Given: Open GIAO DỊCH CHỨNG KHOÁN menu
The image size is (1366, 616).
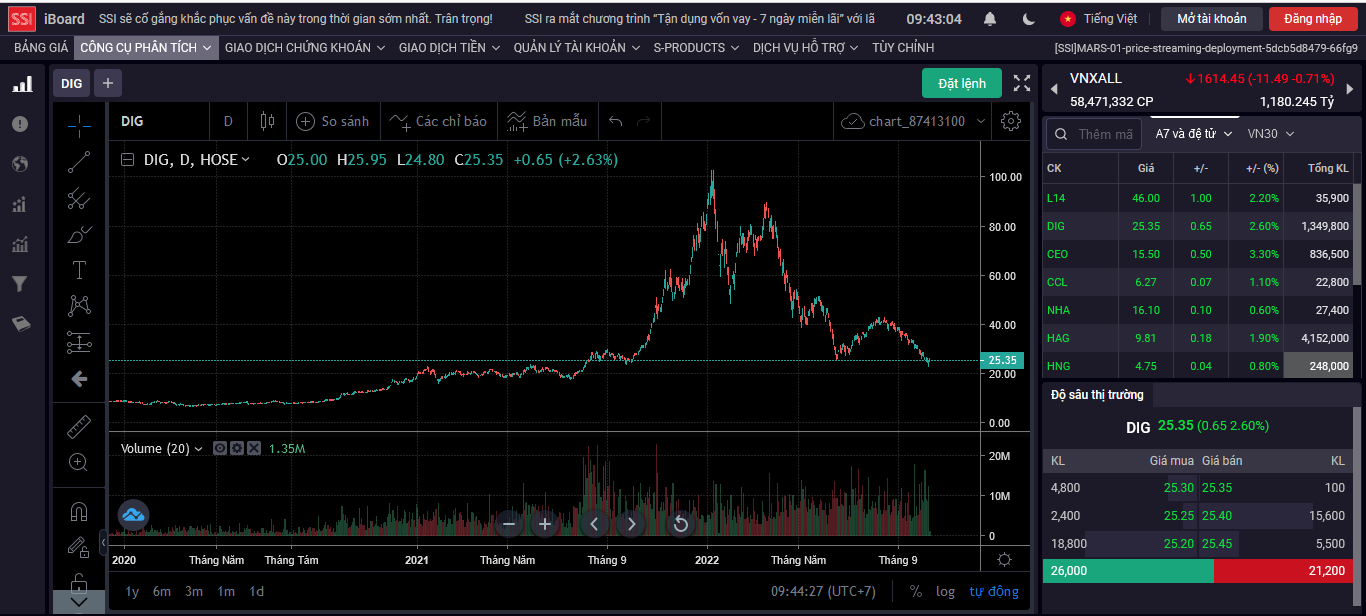Looking at the screenshot, I should point(305,48).
